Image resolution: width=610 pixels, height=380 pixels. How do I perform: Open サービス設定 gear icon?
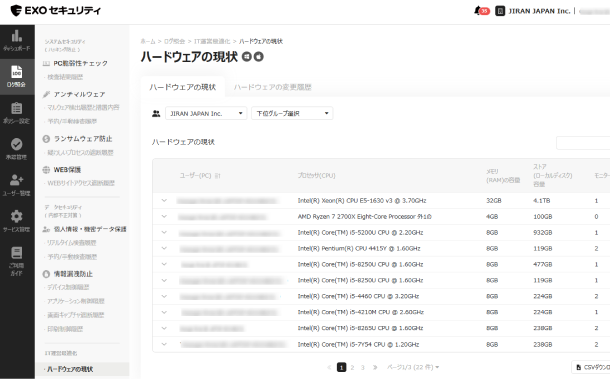[x=17, y=216]
